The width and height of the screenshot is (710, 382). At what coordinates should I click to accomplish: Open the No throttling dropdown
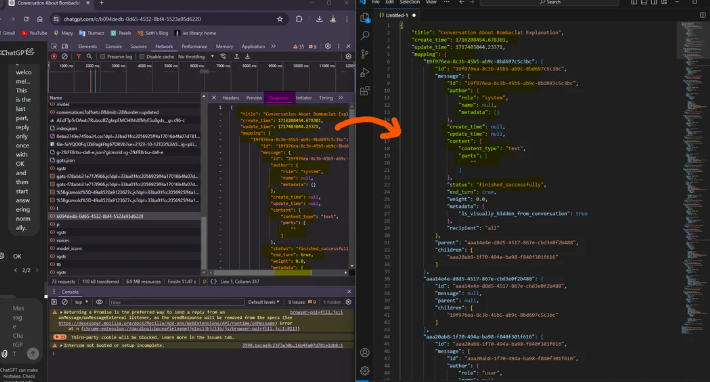tap(196, 57)
